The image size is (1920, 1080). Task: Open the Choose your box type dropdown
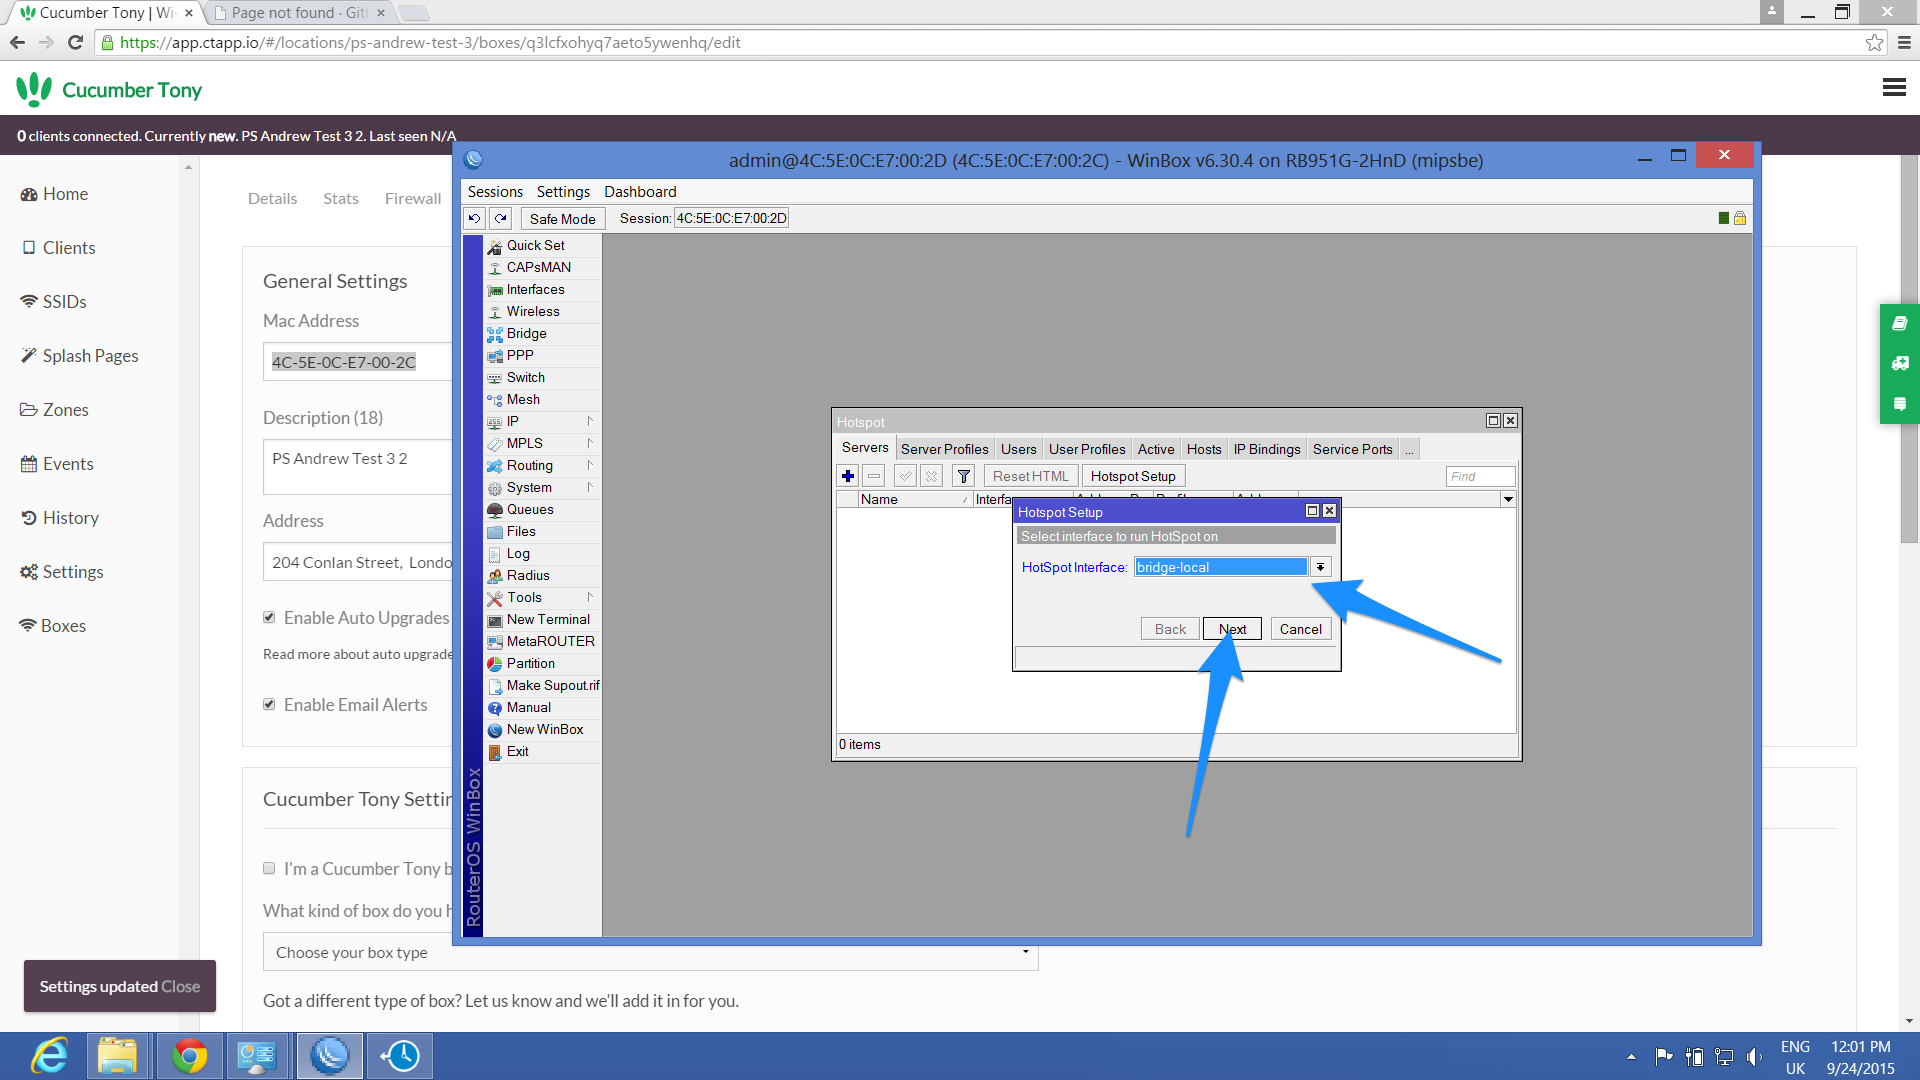tap(650, 952)
